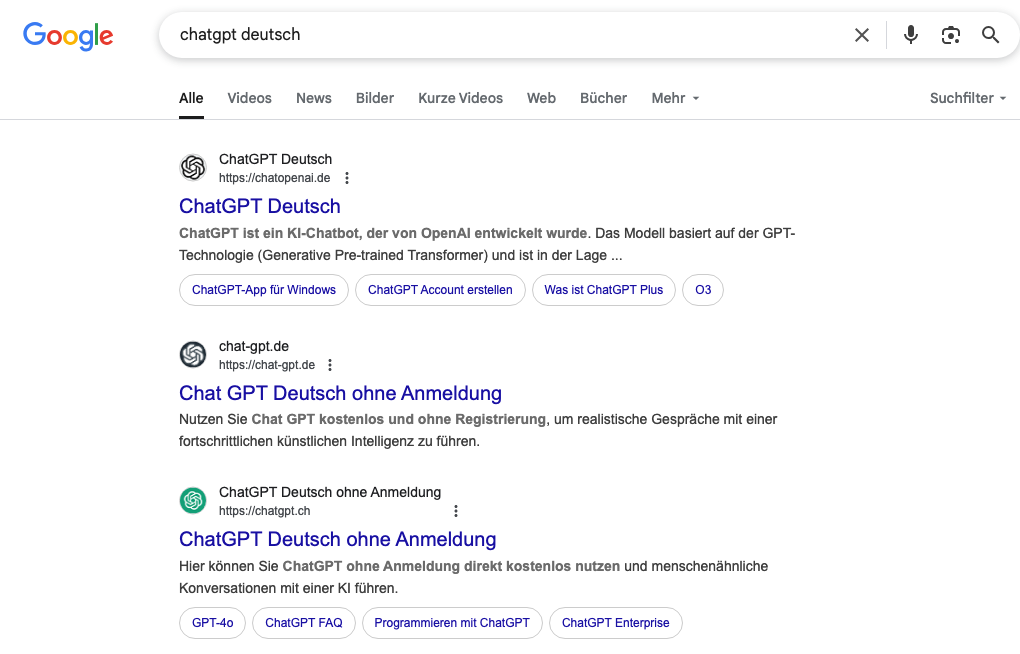Click the chat-gpt.de result favicon
Screen dimensions: 1020x654
(x=193, y=355)
